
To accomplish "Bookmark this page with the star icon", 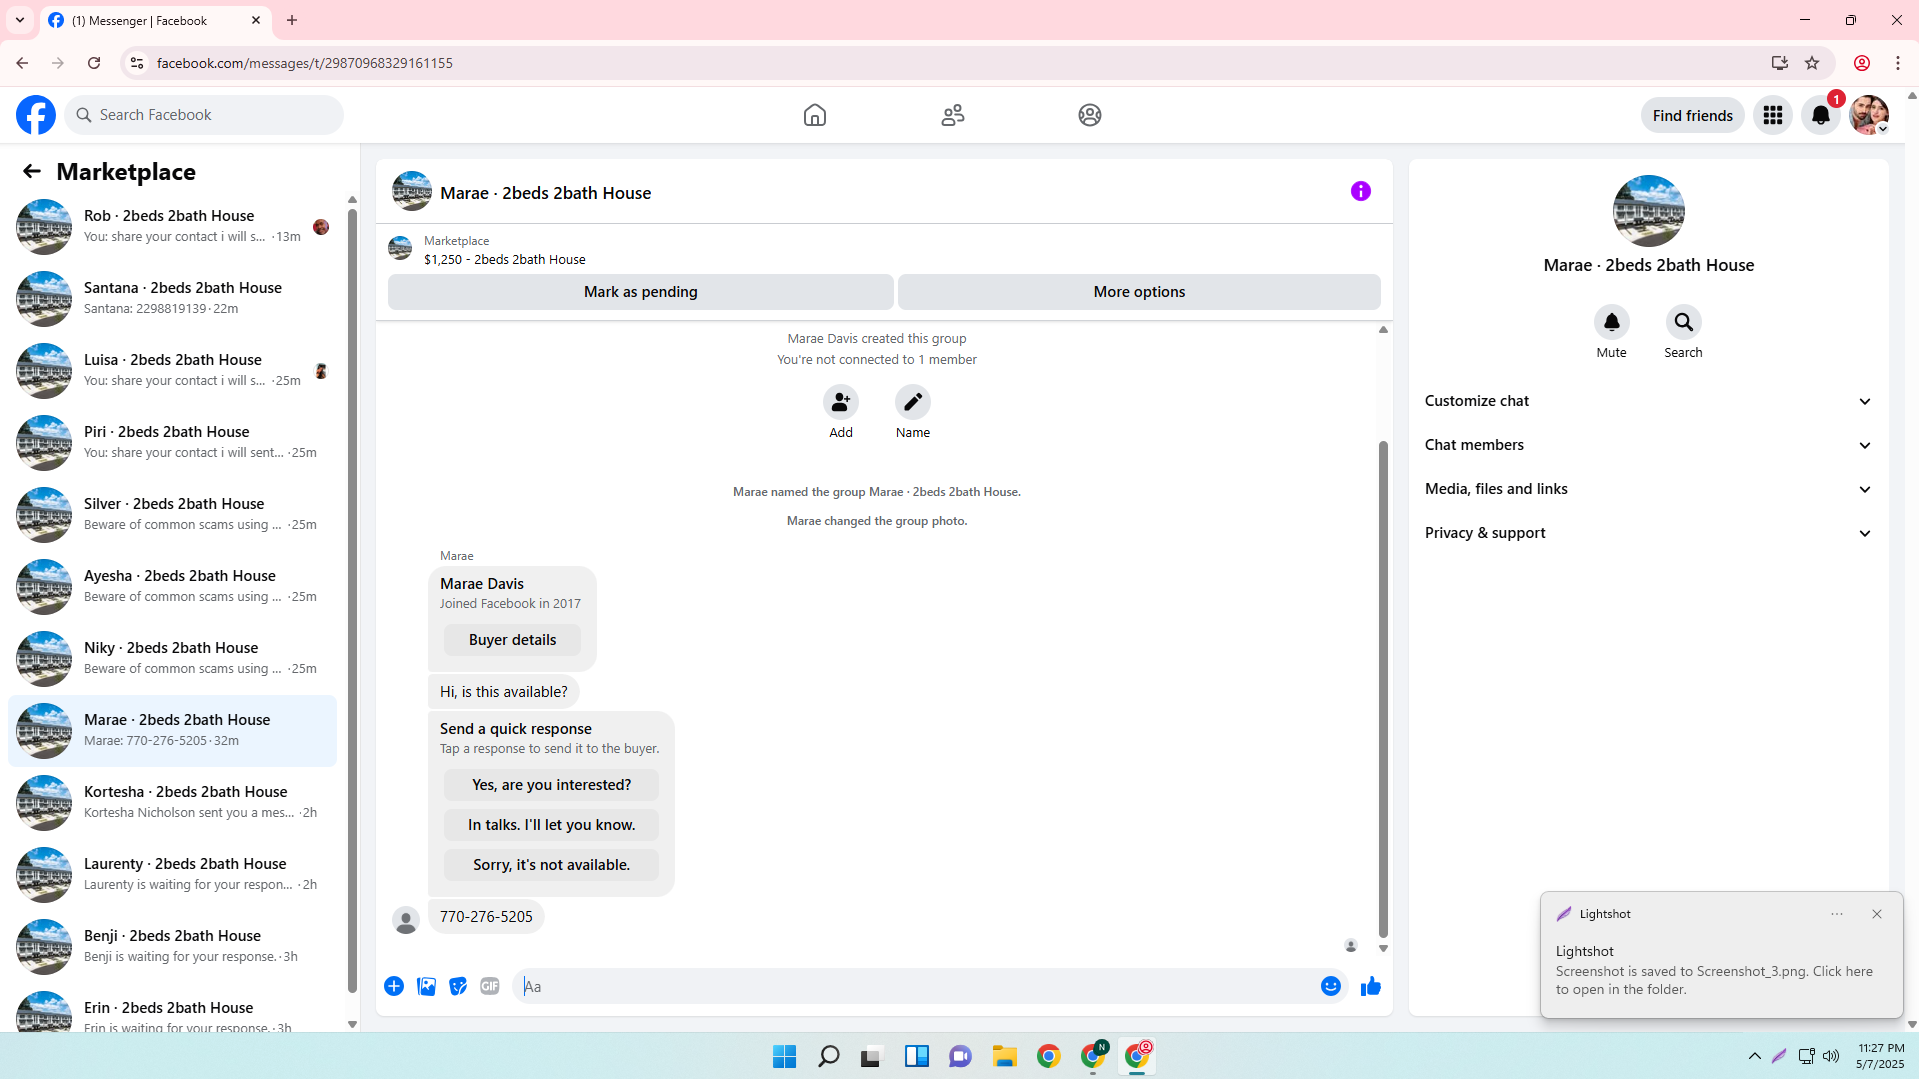I will coord(1812,63).
